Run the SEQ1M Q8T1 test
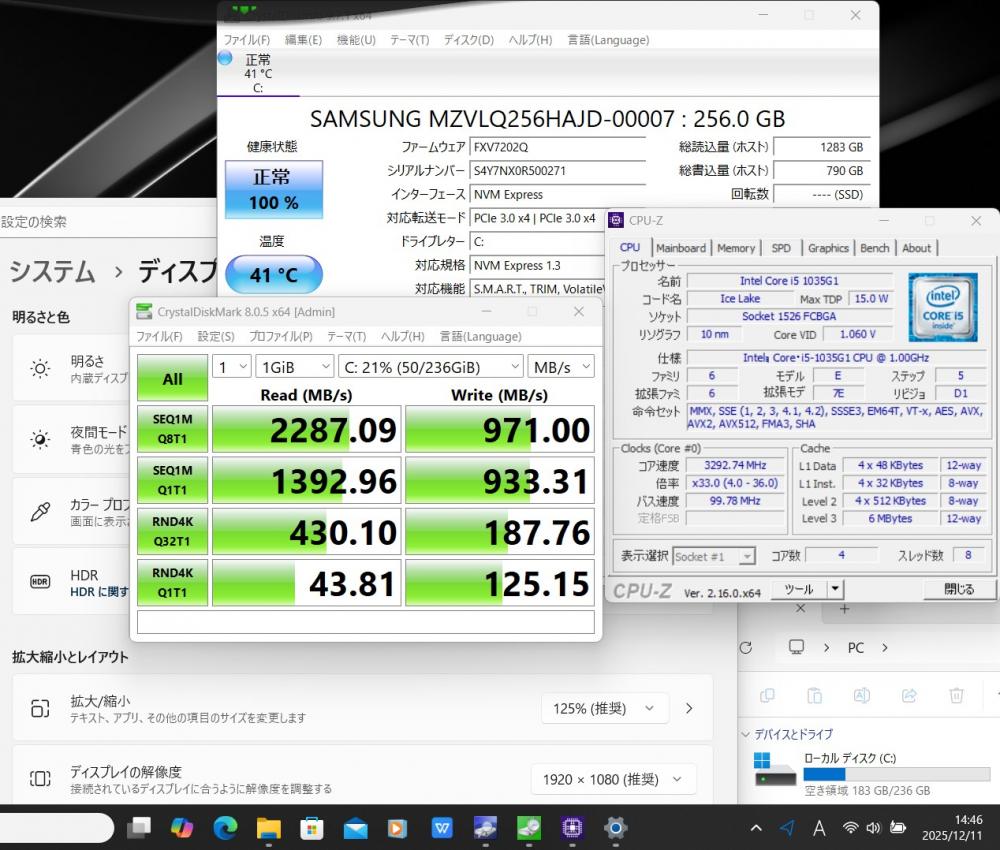 pos(172,429)
